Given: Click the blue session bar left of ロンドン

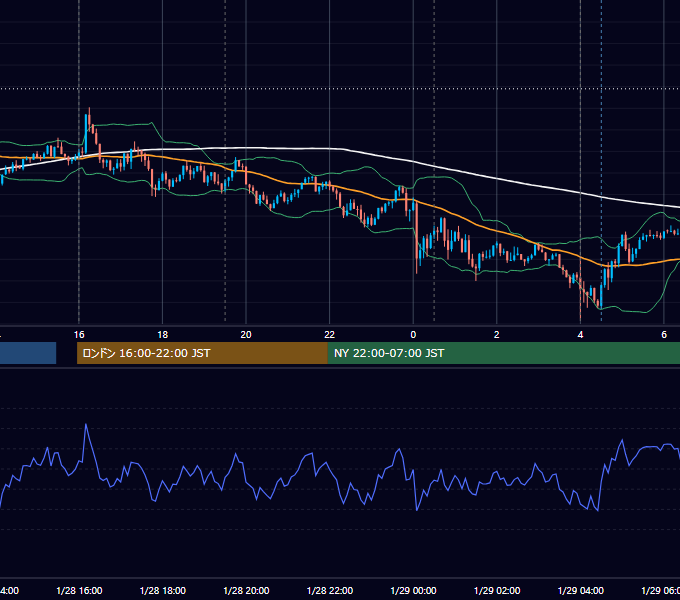Looking at the screenshot, I should point(28,353).
